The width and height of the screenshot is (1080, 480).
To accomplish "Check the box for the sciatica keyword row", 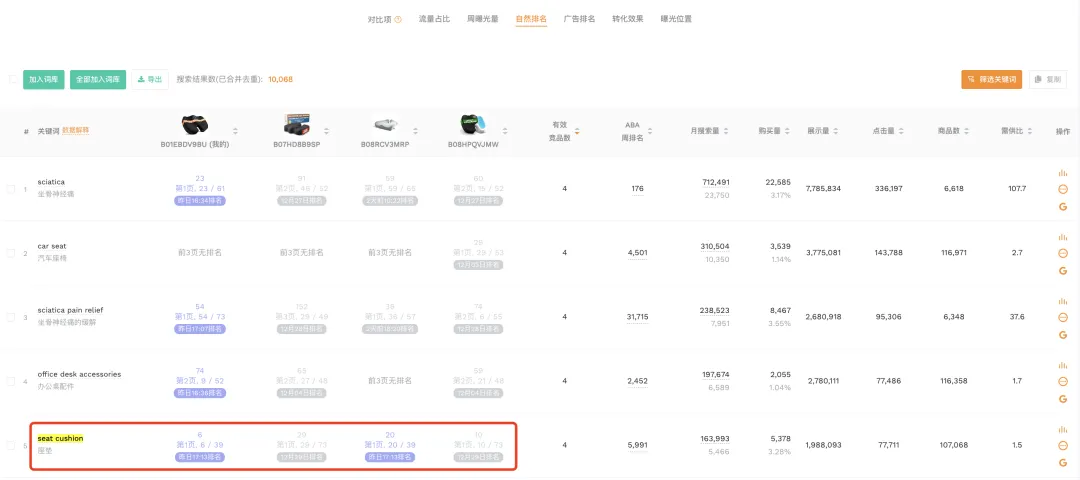I will [x=12, y=189].
